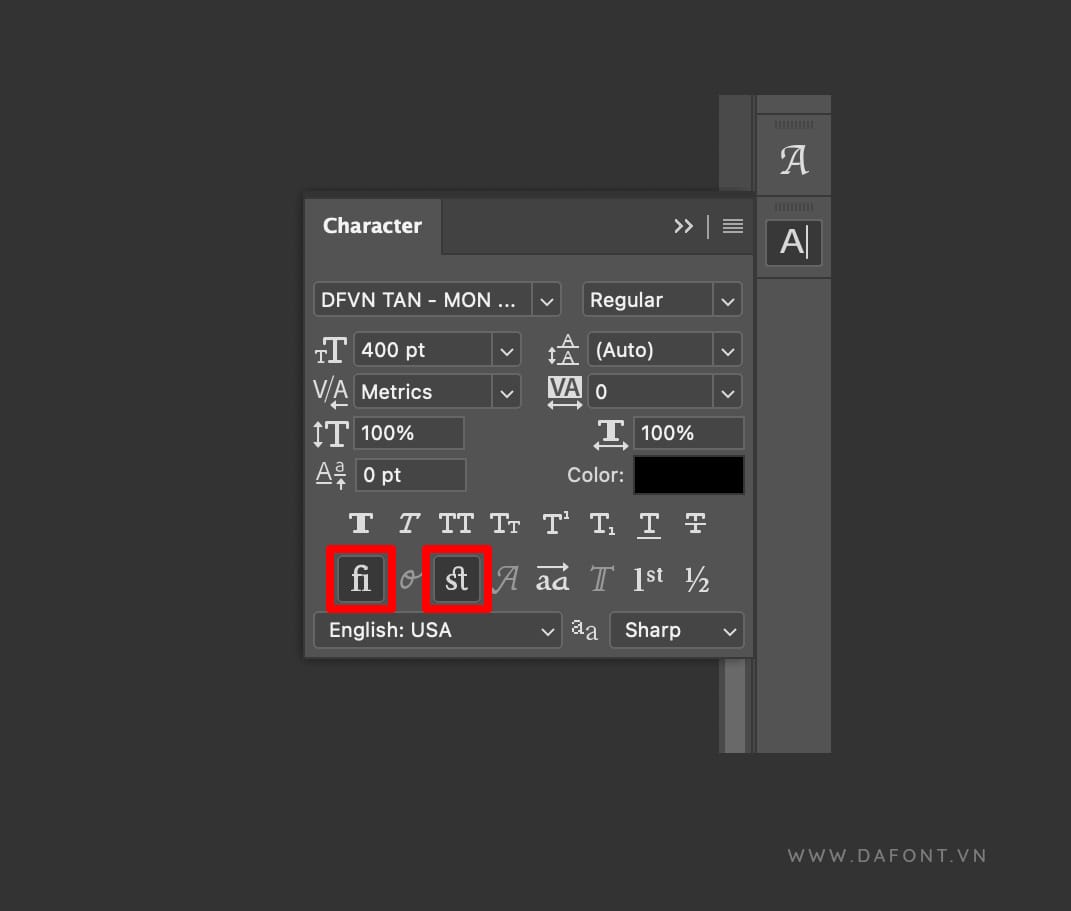The width and height of the screenshot is (1071, 911).
Task: Toggle Small Caps formatting
Action: [x=504, y=523]
